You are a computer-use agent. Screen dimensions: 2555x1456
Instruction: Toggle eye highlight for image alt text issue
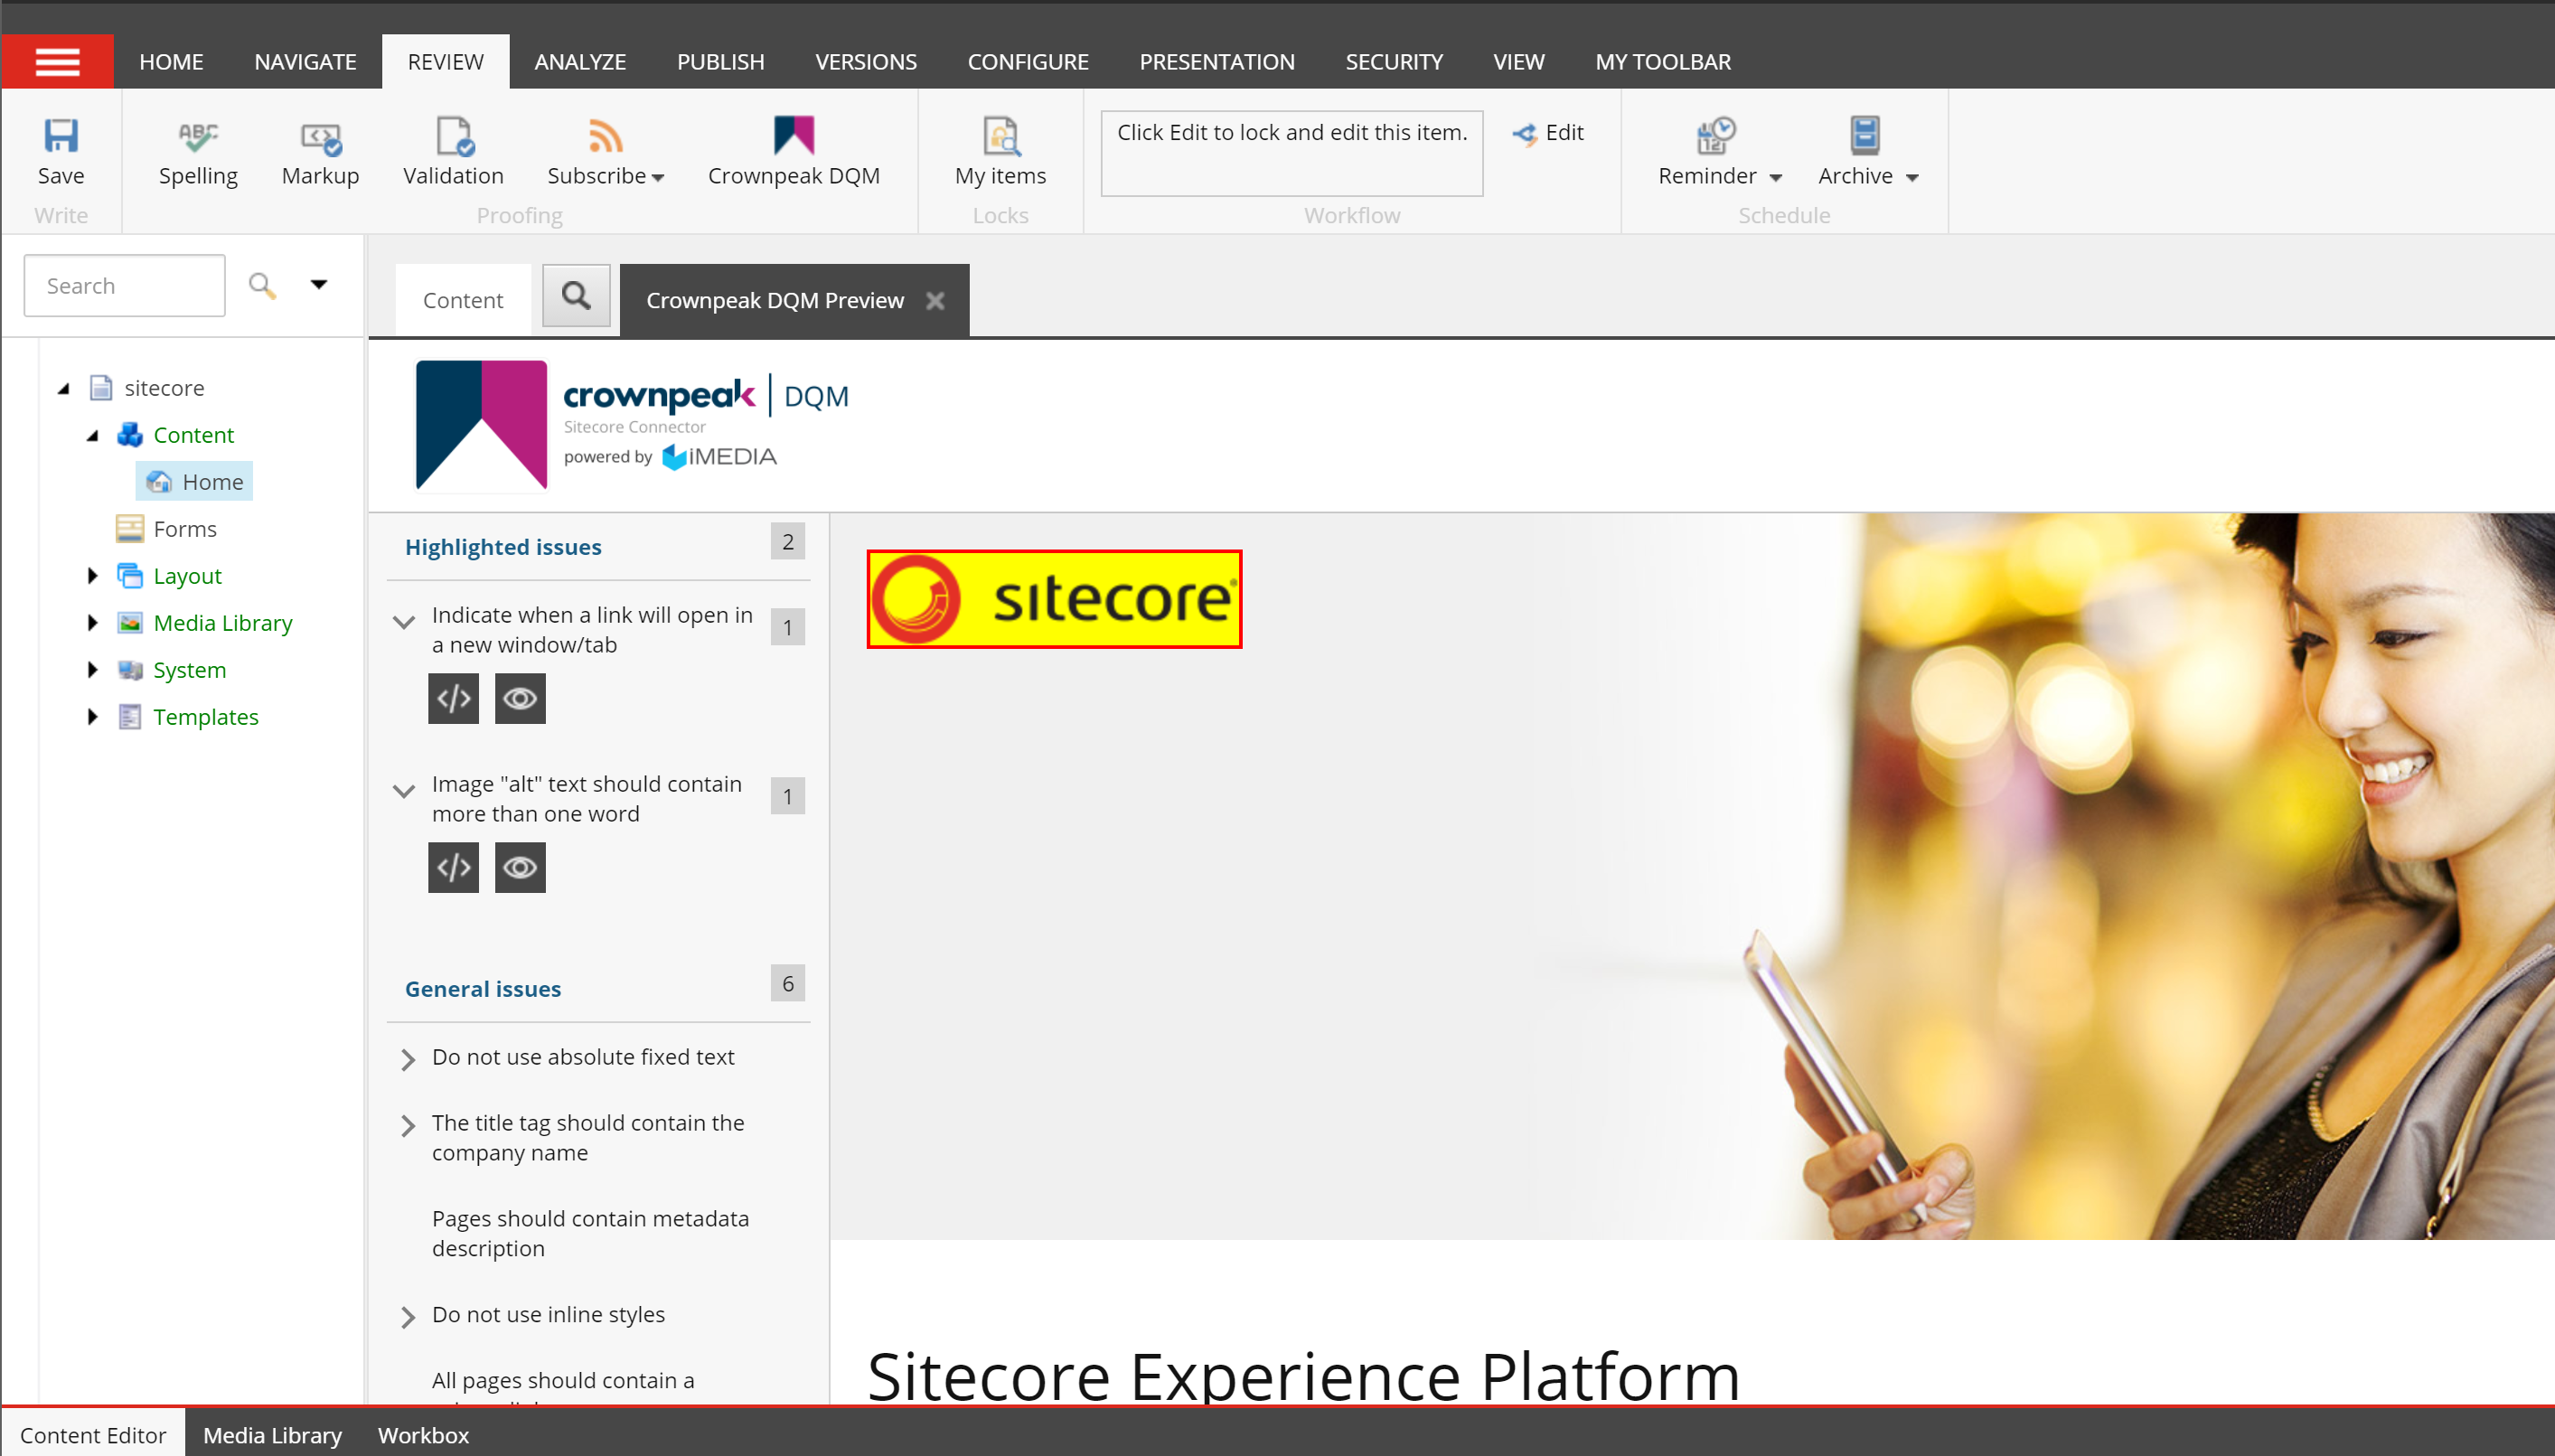pyautogui.click(x=520, y=867)
